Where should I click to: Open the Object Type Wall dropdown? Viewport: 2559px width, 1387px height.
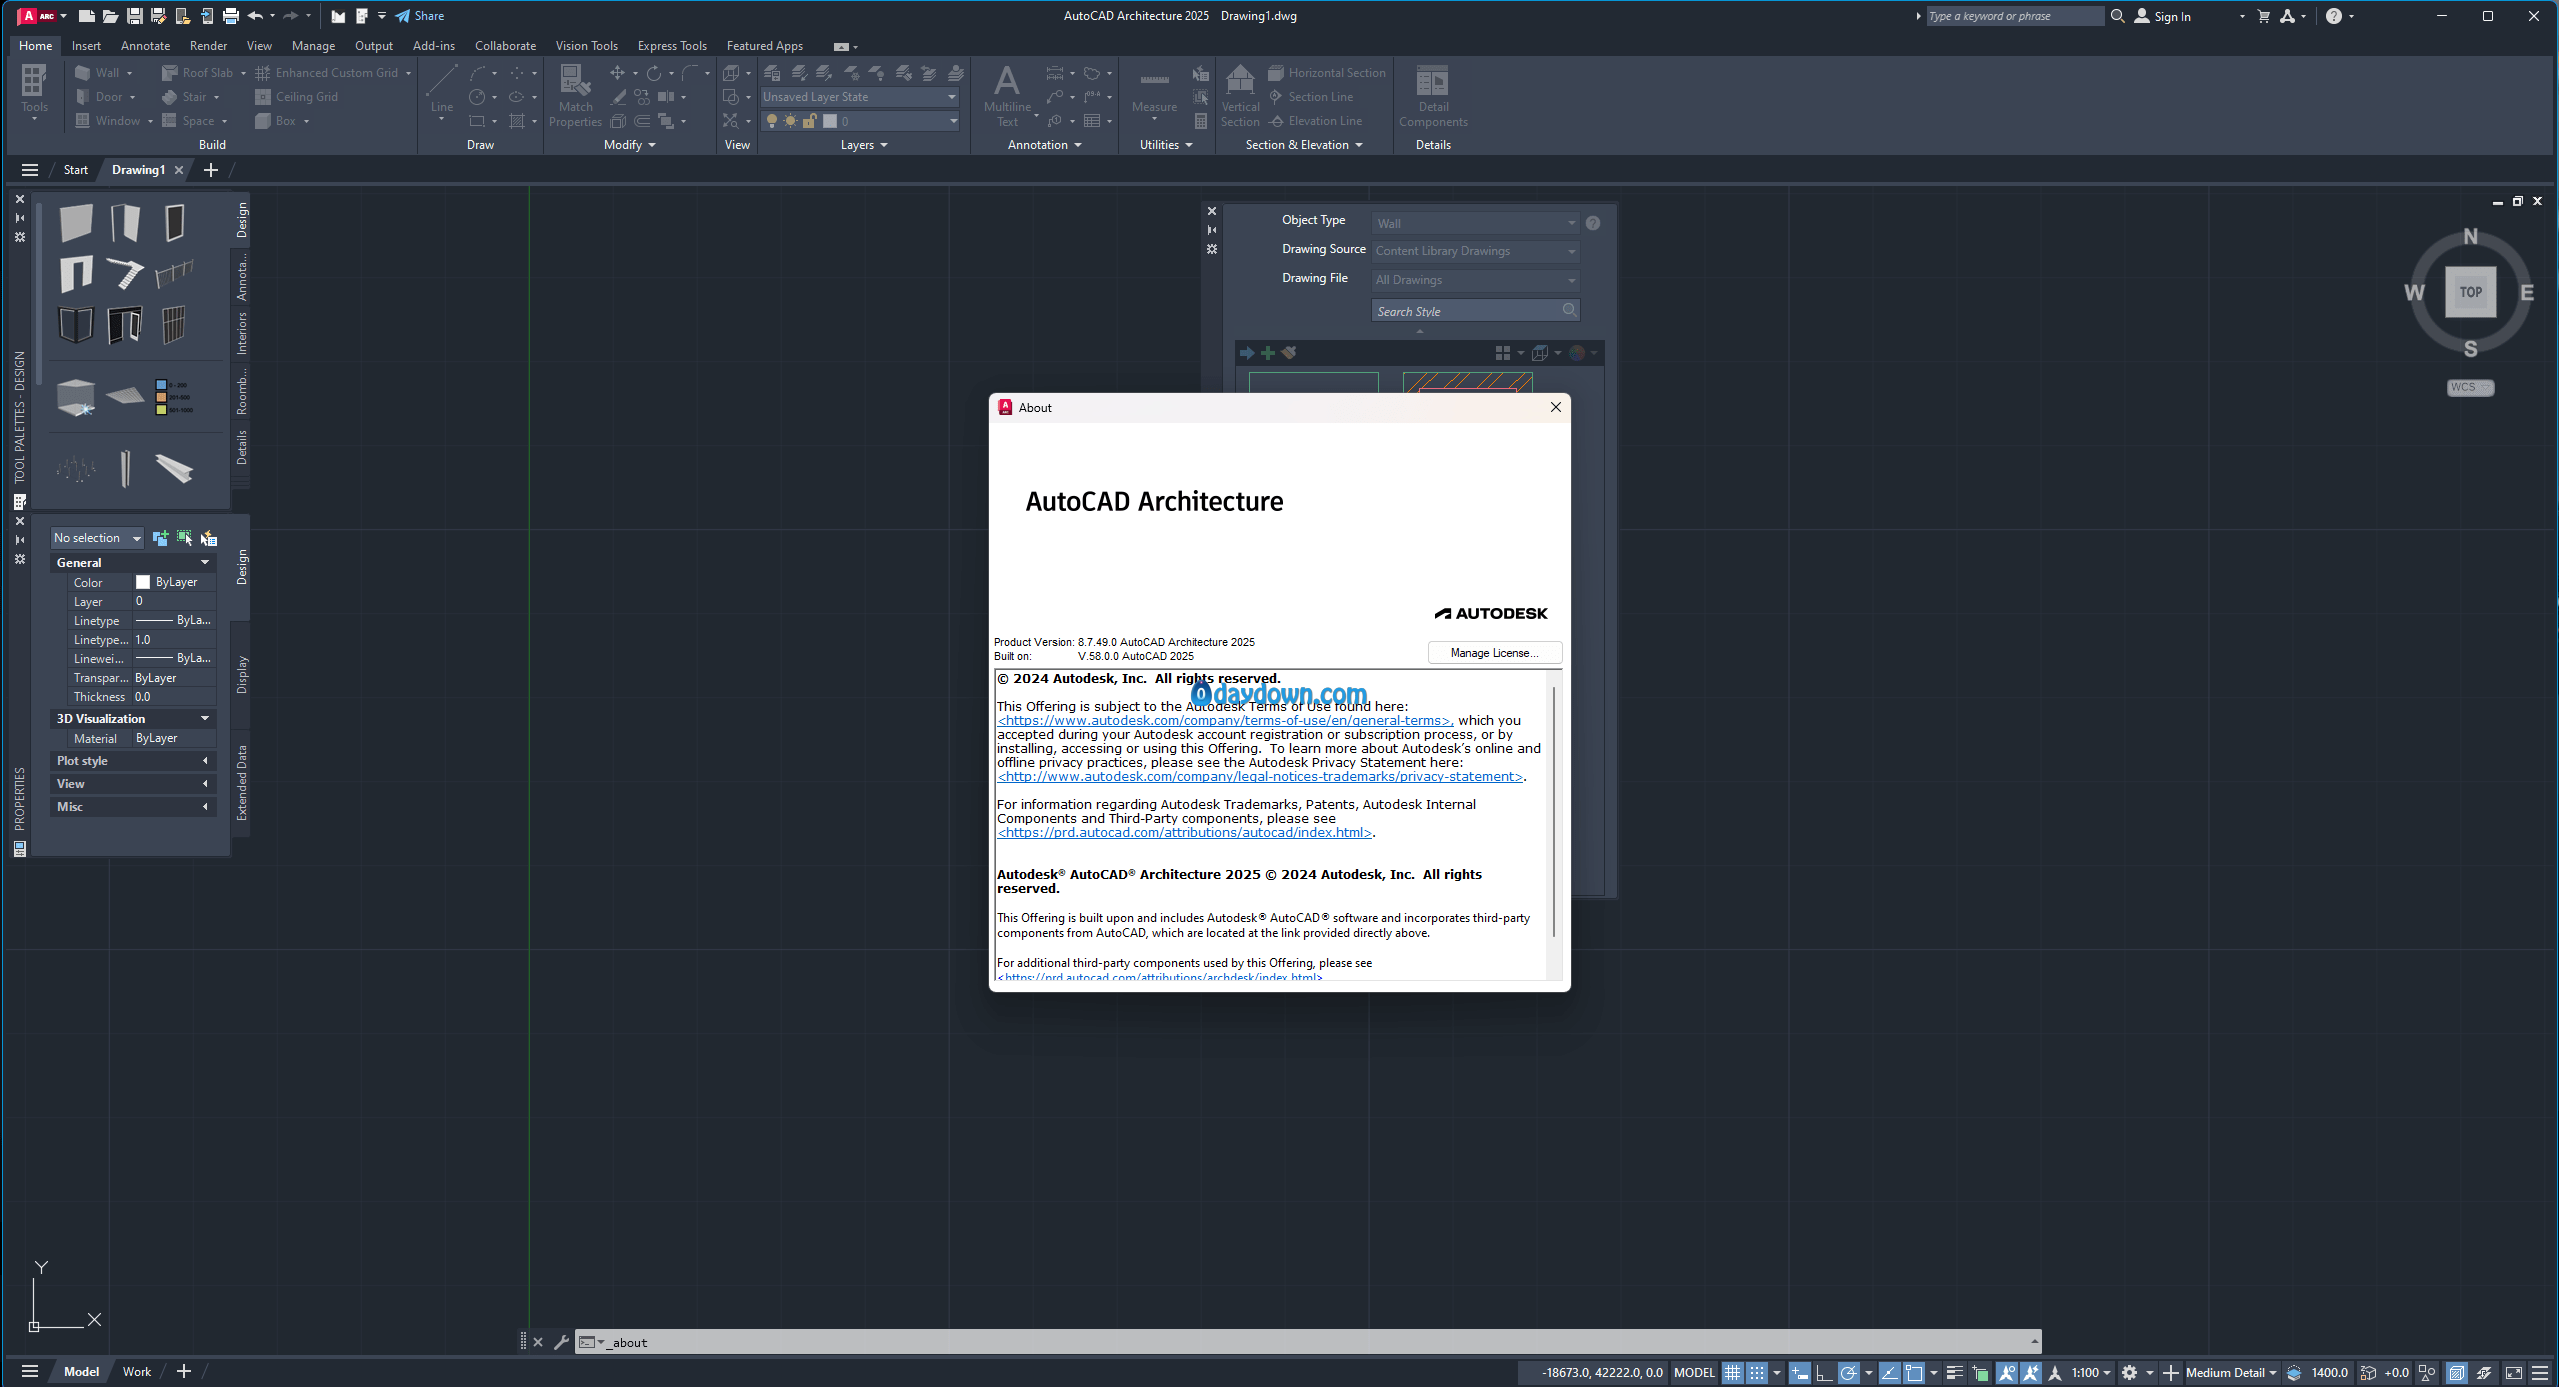point(1475,223)
